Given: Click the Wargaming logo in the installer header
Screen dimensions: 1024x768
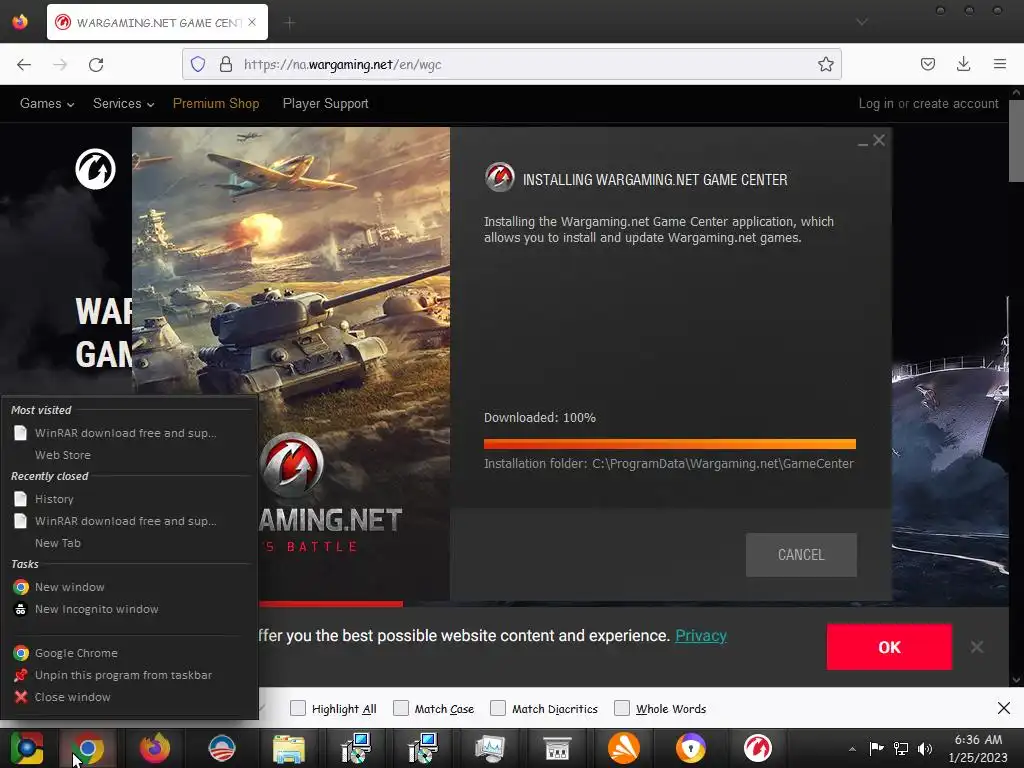Looking at the screenshot, I should (x=500, y=177).
